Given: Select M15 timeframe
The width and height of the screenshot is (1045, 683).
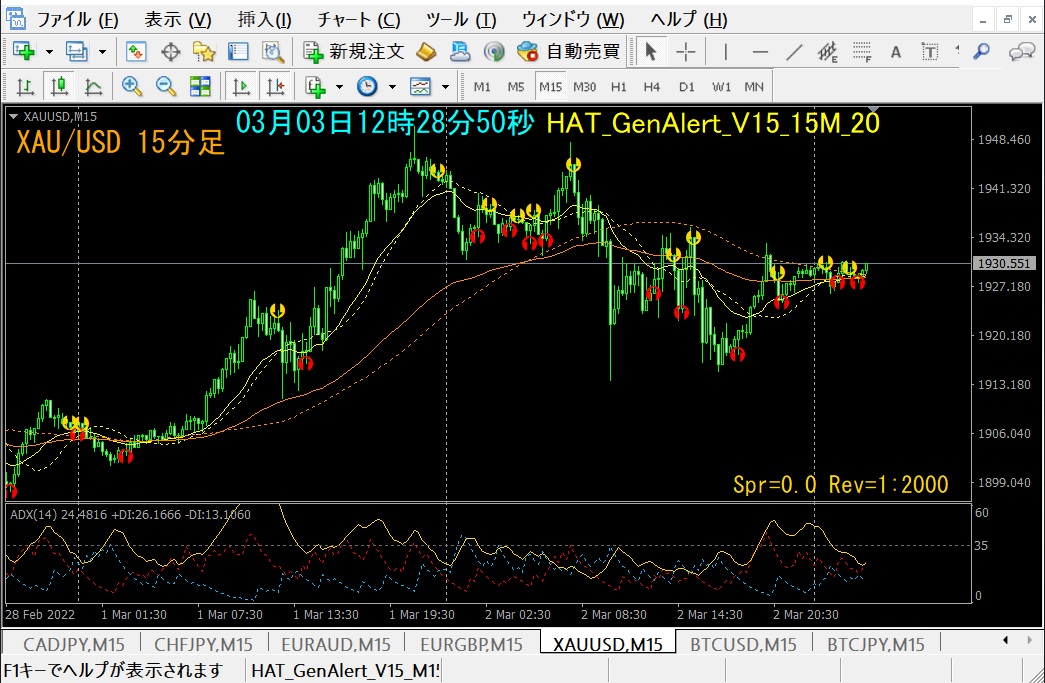Looking at the screenshot, I should [x=550, y=87].
